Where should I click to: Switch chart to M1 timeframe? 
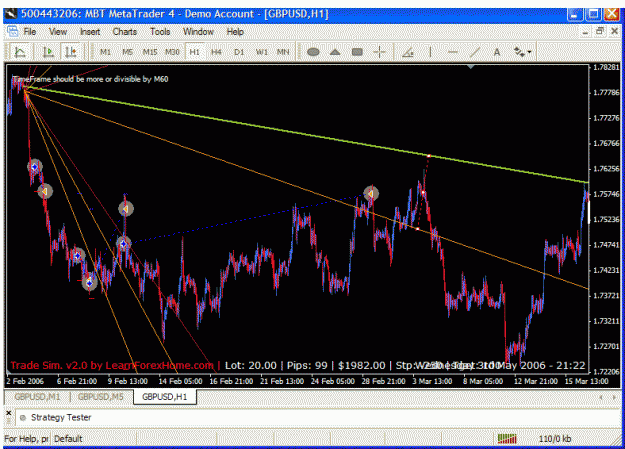tap(105, 52)
